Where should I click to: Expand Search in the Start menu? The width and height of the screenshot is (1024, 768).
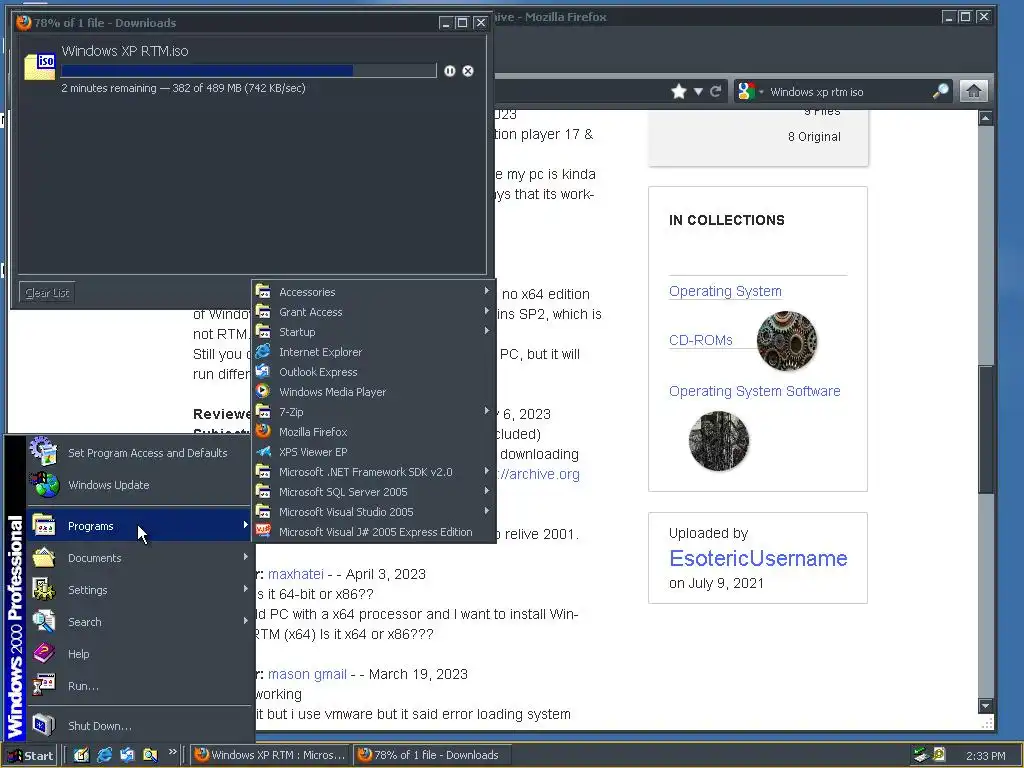coord(139,622)
